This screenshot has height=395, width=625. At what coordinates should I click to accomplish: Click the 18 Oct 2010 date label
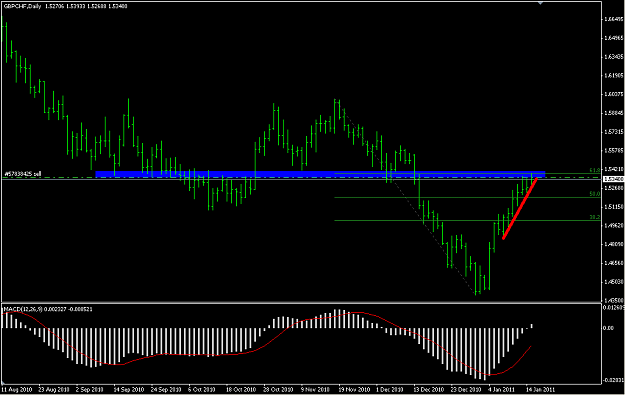click(241, 389)
